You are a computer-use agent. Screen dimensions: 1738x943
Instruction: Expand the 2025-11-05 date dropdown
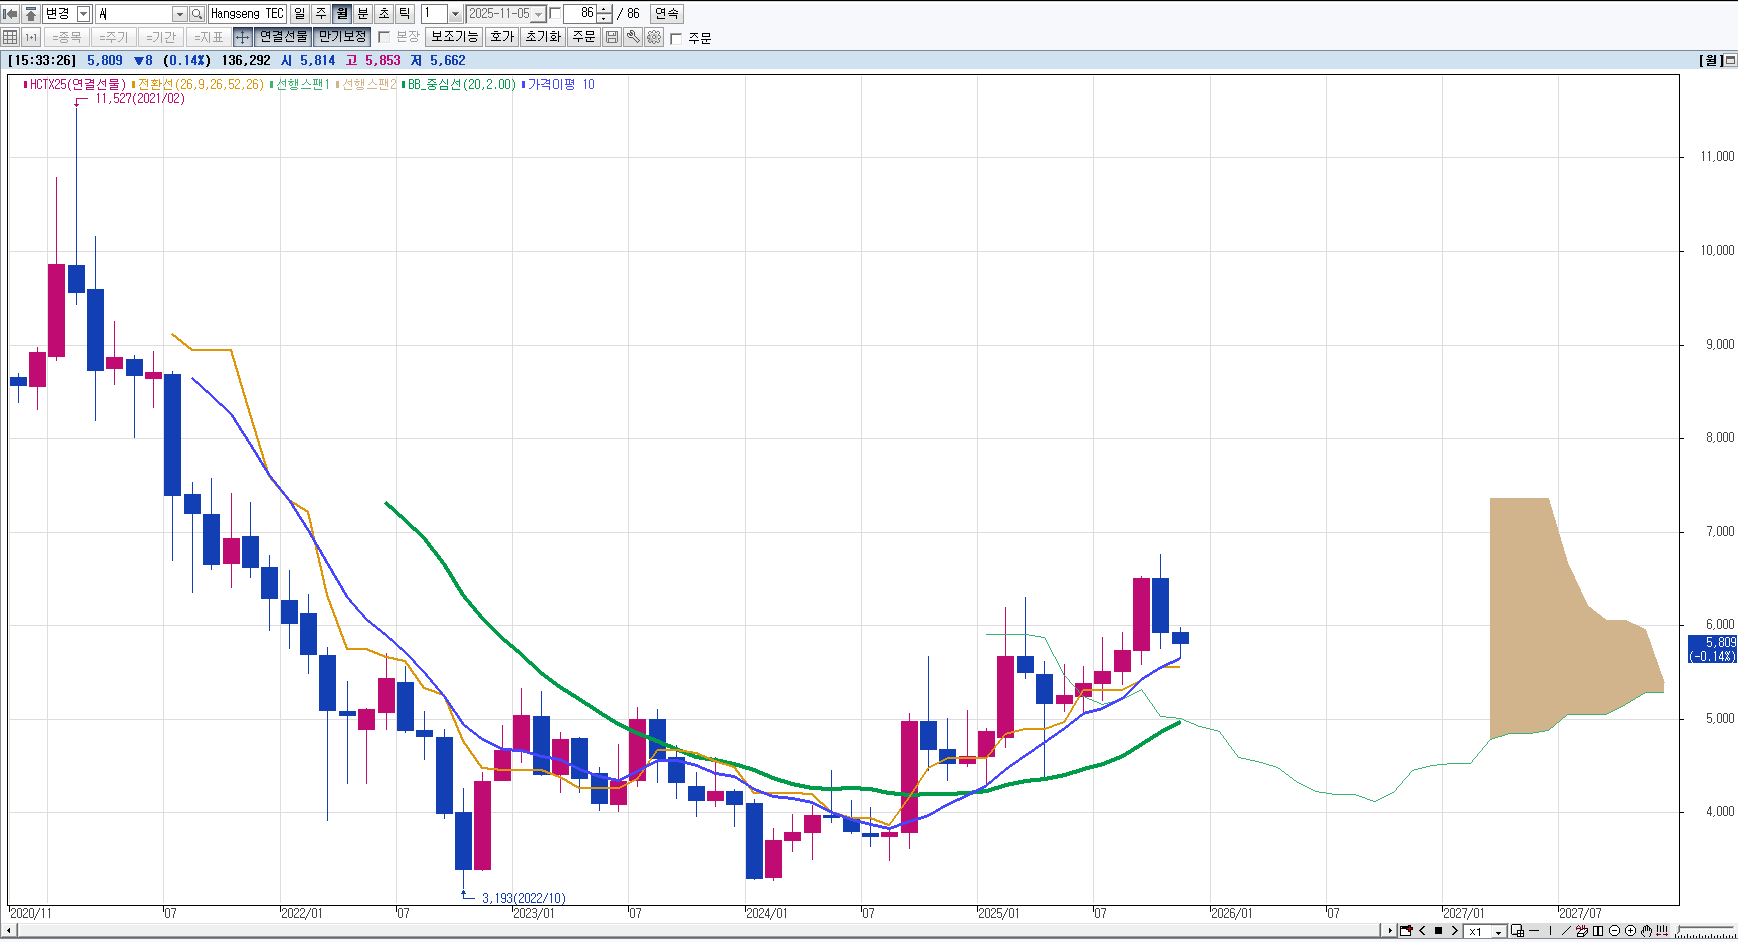coord(539,14)
